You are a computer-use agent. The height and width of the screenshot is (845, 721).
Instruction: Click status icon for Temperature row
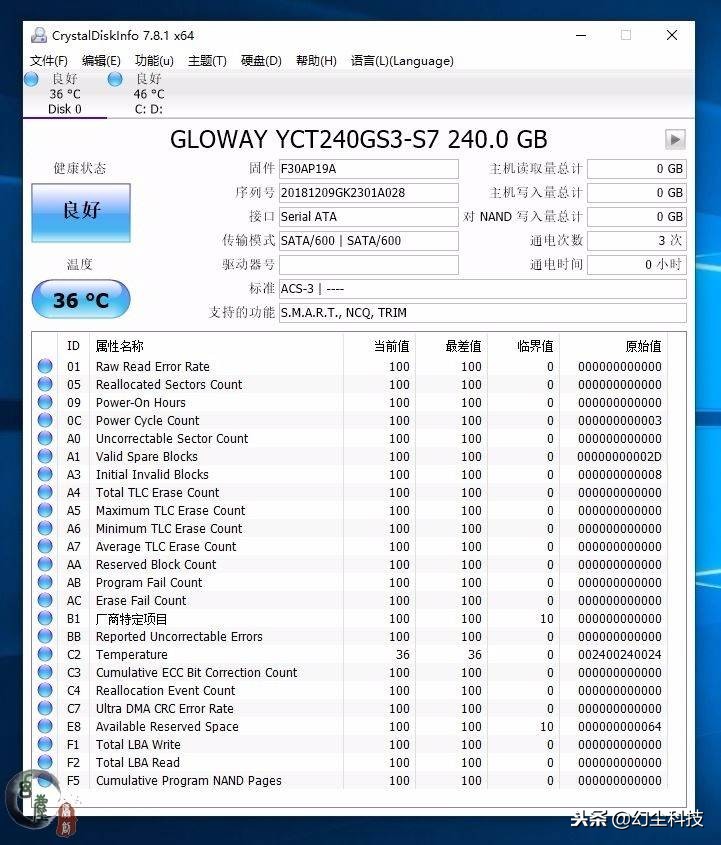45,654
